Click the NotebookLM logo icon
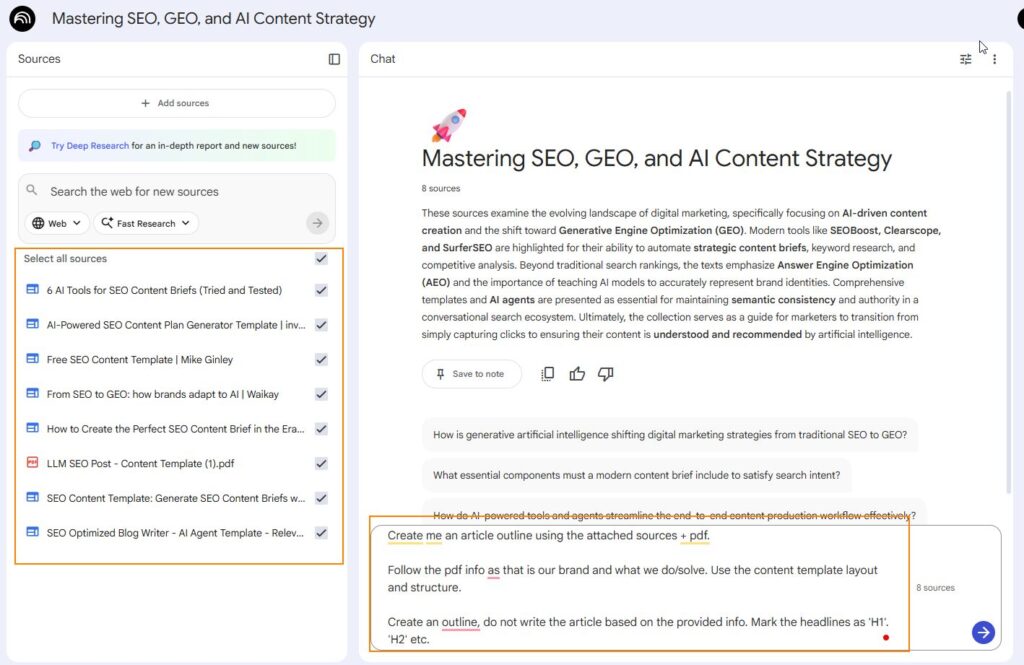 [x=22, y=18]
